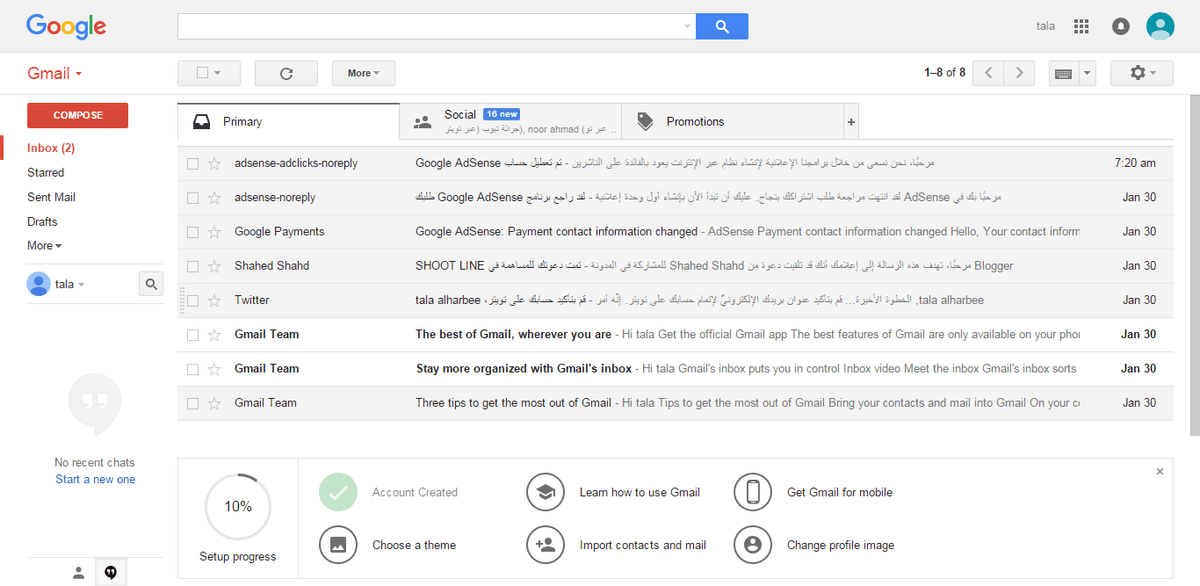Go to newer messages arrow
Image resolution: width=1200 pixels, height=586 pixels.
(988, 73)
